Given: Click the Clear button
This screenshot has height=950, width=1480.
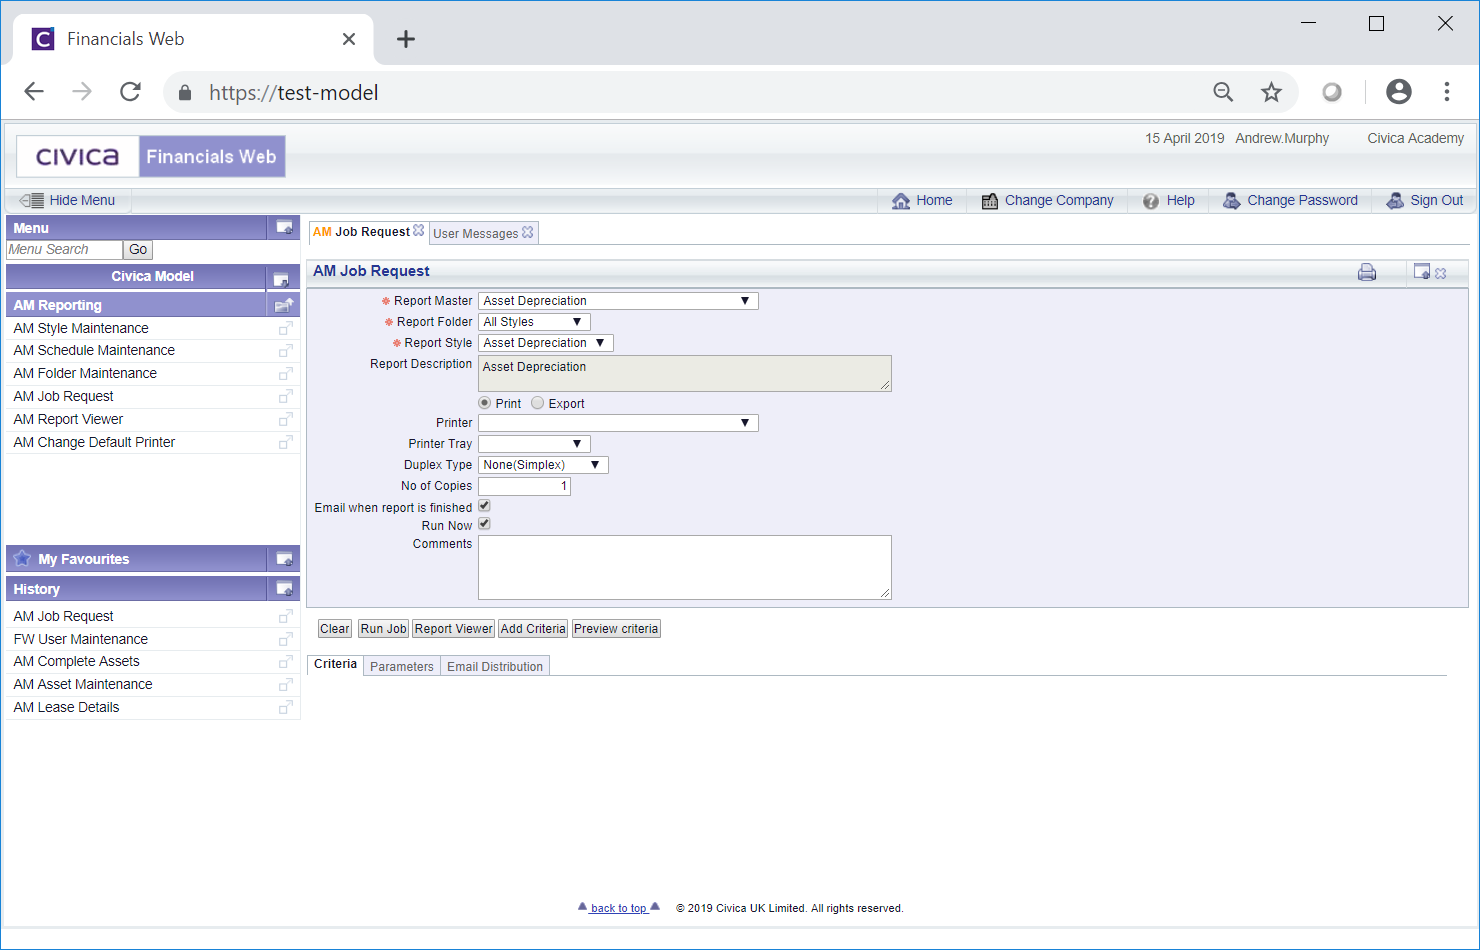Looking at the screenshot, I should (x=335, y=629).
